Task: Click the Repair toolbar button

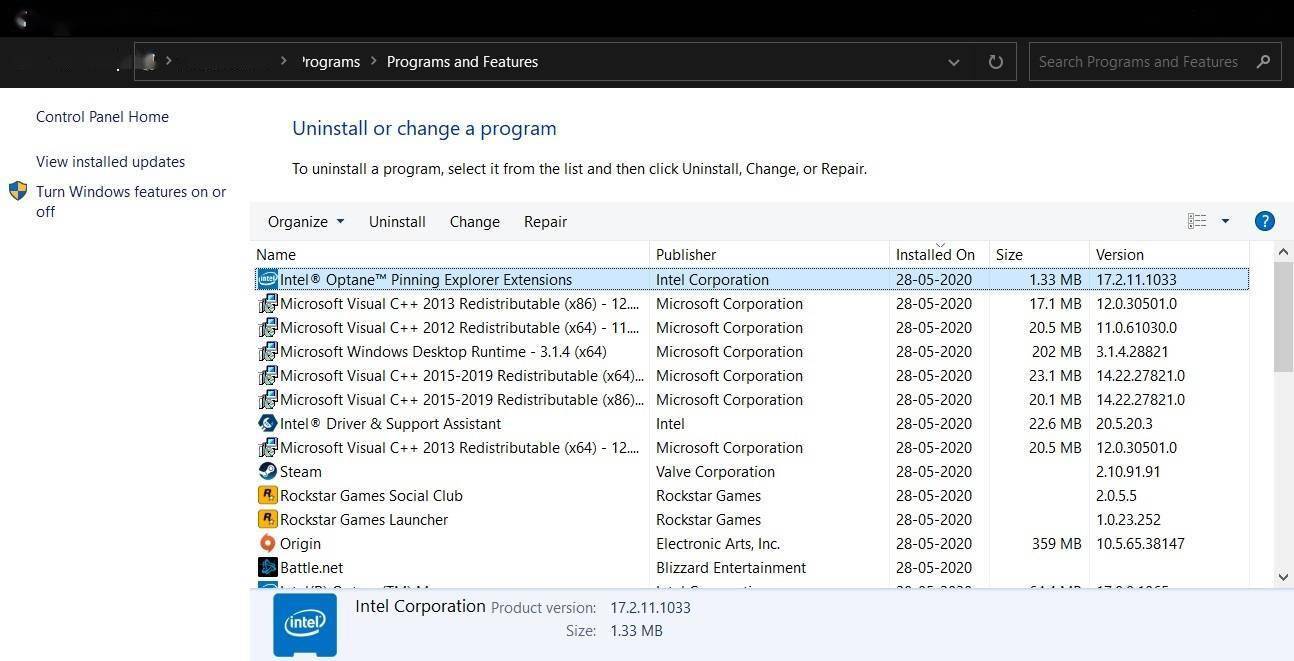Action: pyautogui.click(x=545, y=222)
